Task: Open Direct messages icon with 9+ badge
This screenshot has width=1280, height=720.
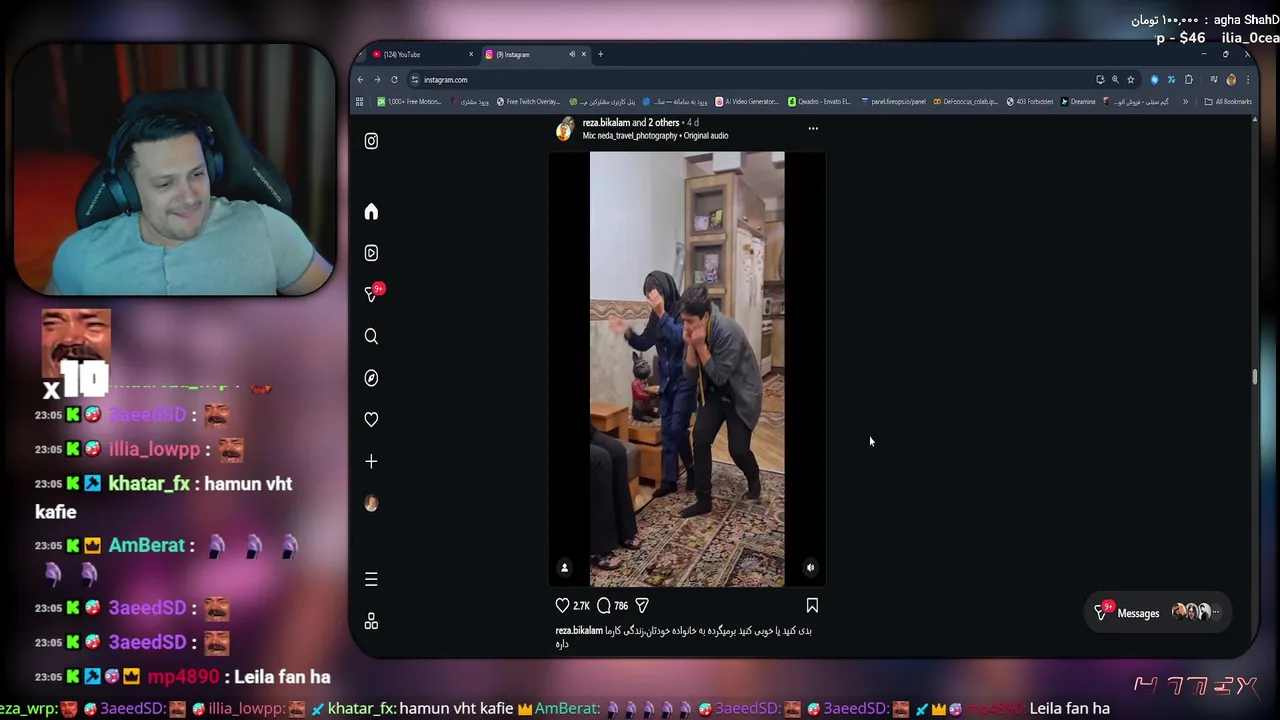Action: (373, 293)
